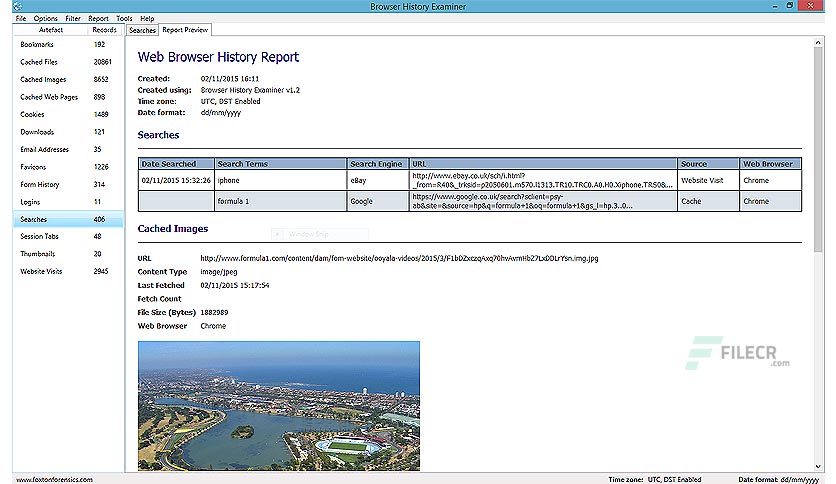Click the 'Website Visit' source cell
The width and height of the screenshot is (836, 484).
coord(708,180)
